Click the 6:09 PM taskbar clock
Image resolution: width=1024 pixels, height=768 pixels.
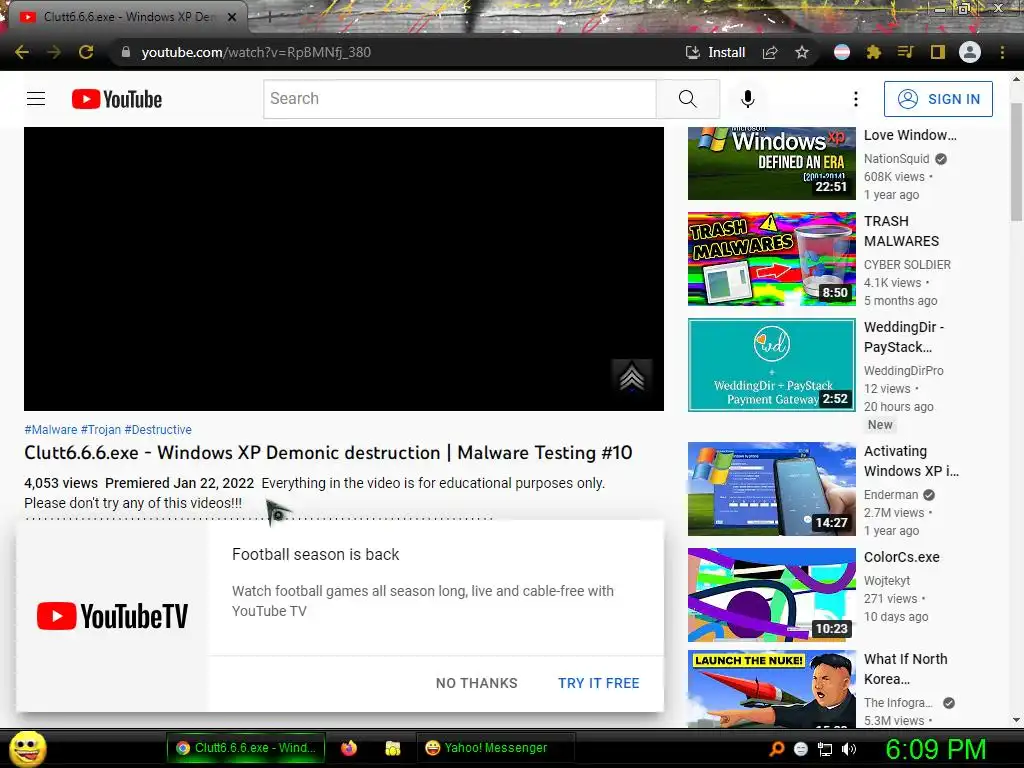click(x=935, y=749)
